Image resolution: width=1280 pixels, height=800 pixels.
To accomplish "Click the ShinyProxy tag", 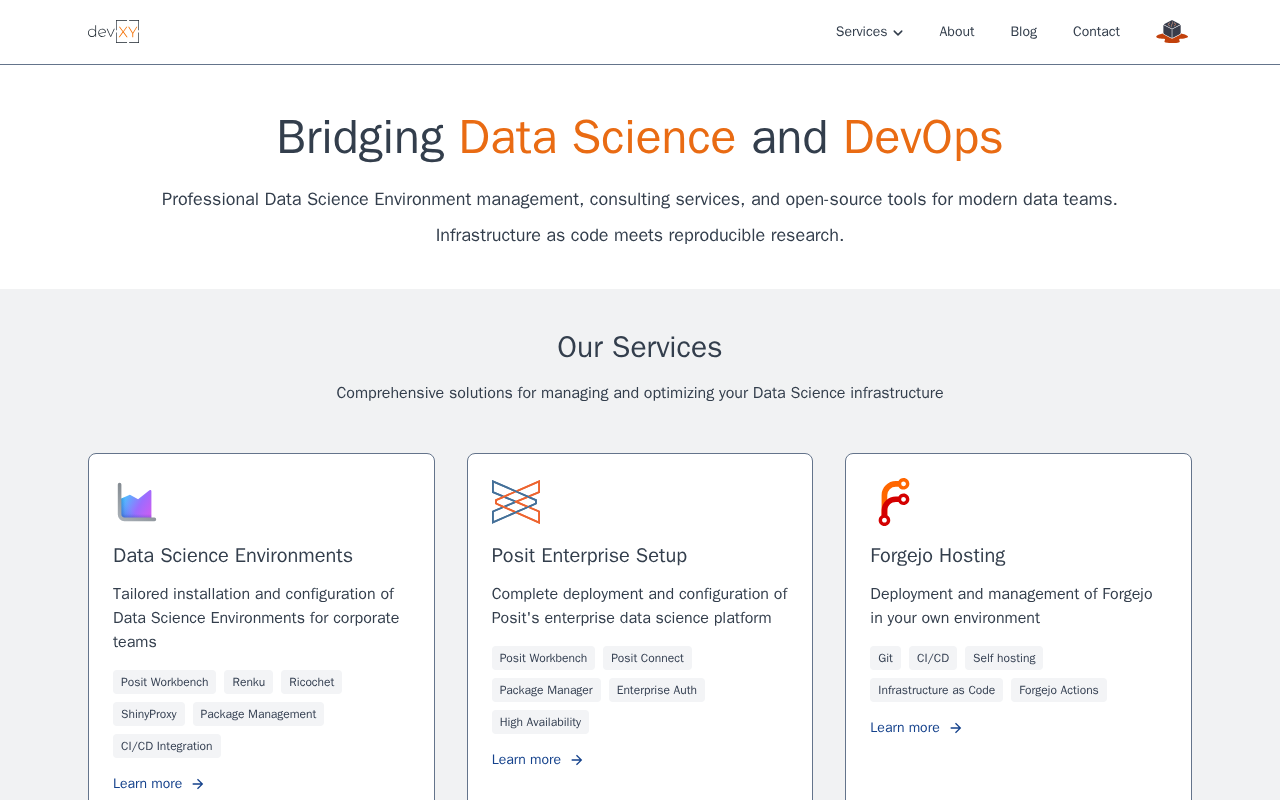I will [x=149, y=714].
